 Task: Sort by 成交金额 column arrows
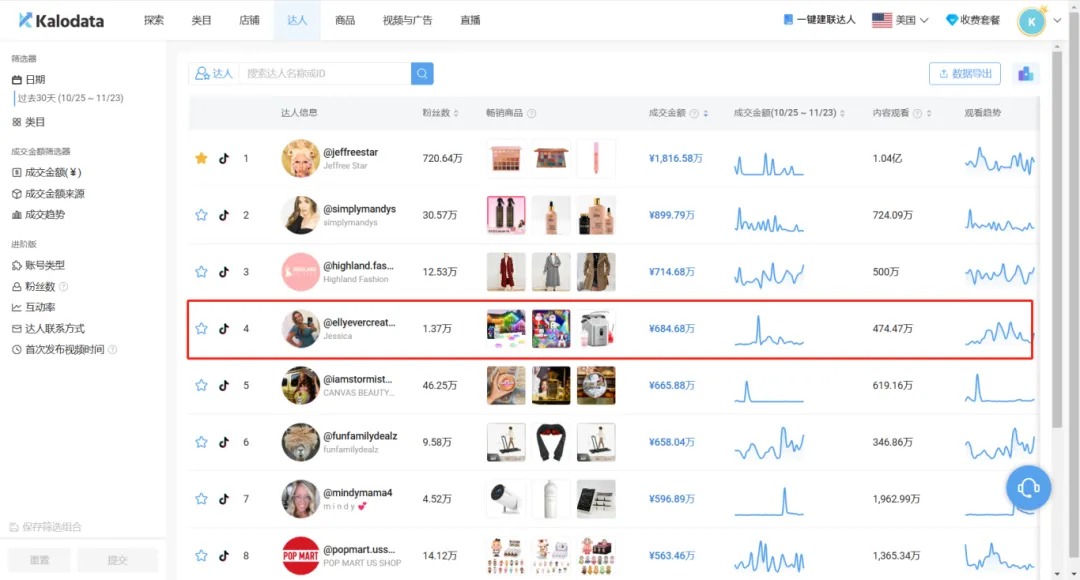pyautogui.click(x=705, y=114)
